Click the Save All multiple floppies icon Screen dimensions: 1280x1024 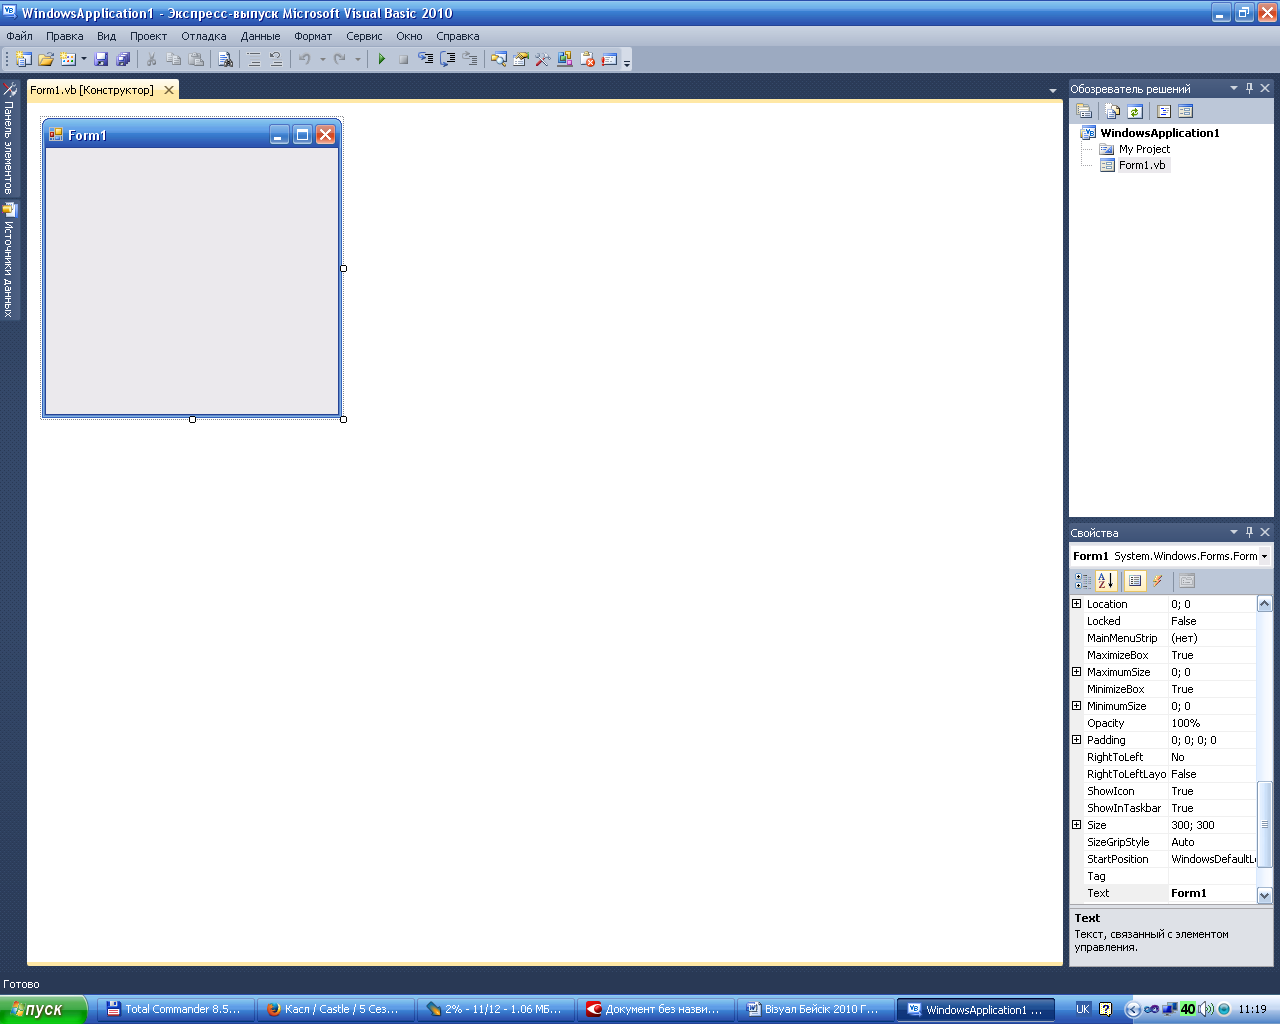123,60
